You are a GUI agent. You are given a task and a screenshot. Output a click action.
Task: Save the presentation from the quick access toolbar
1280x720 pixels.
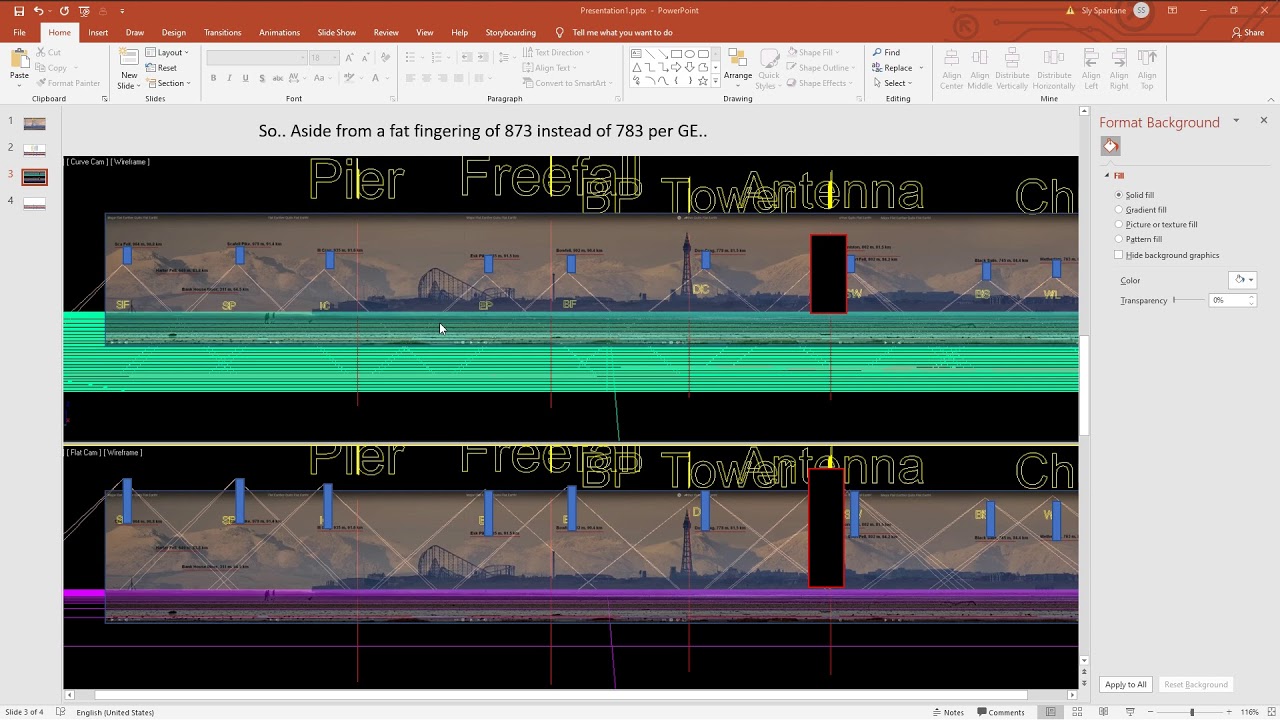coord(19,11)
